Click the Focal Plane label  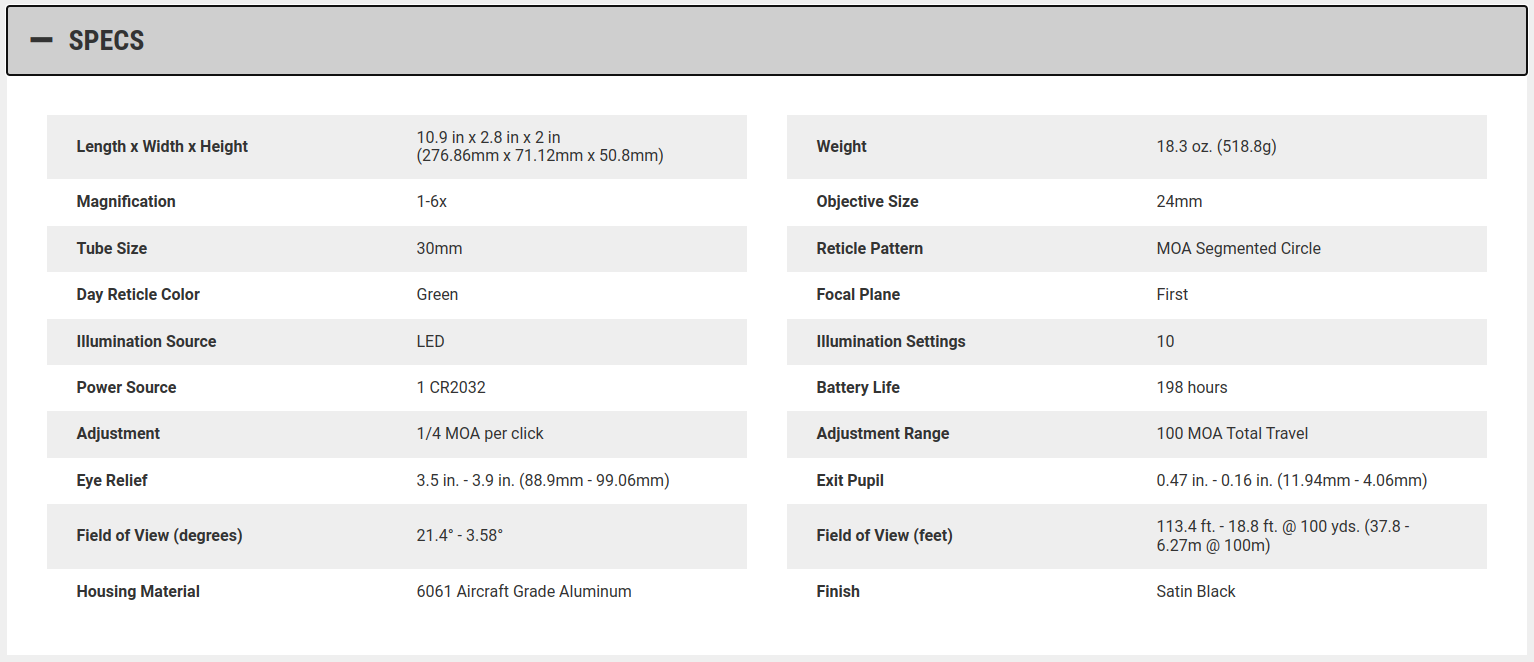[858, 295]
